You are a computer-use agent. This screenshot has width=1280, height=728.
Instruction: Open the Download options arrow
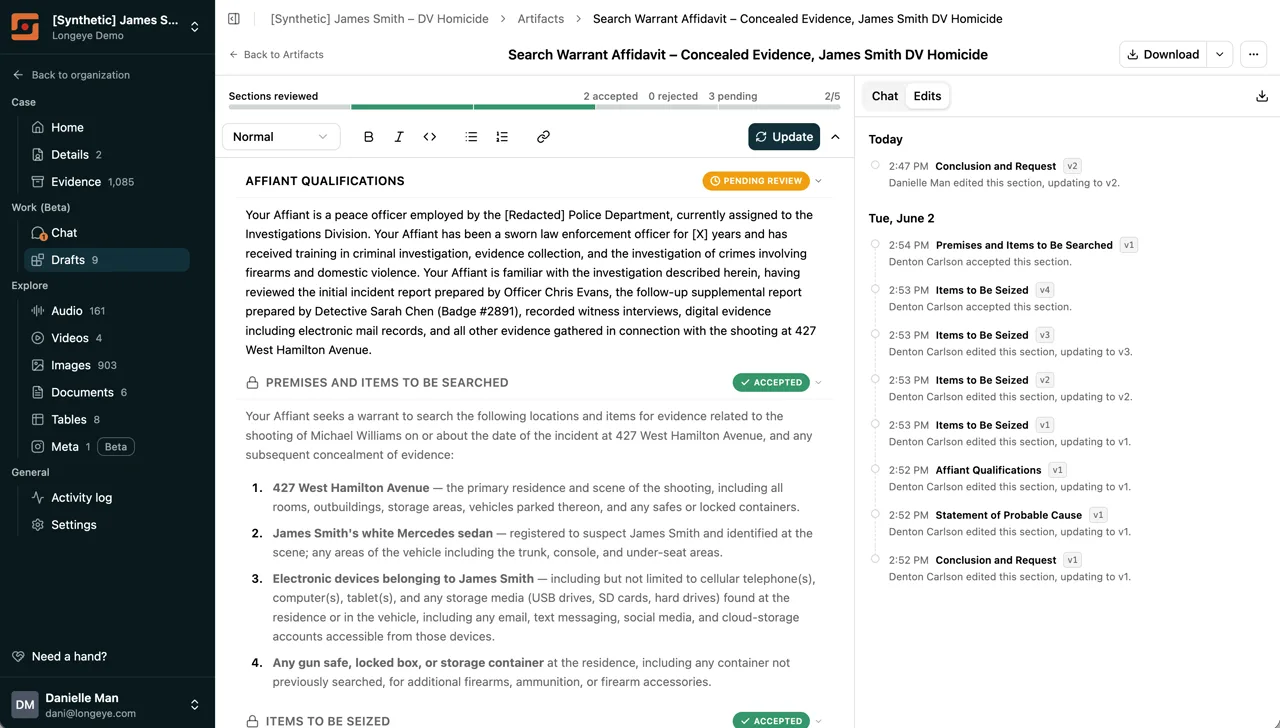pos(1220,55)
